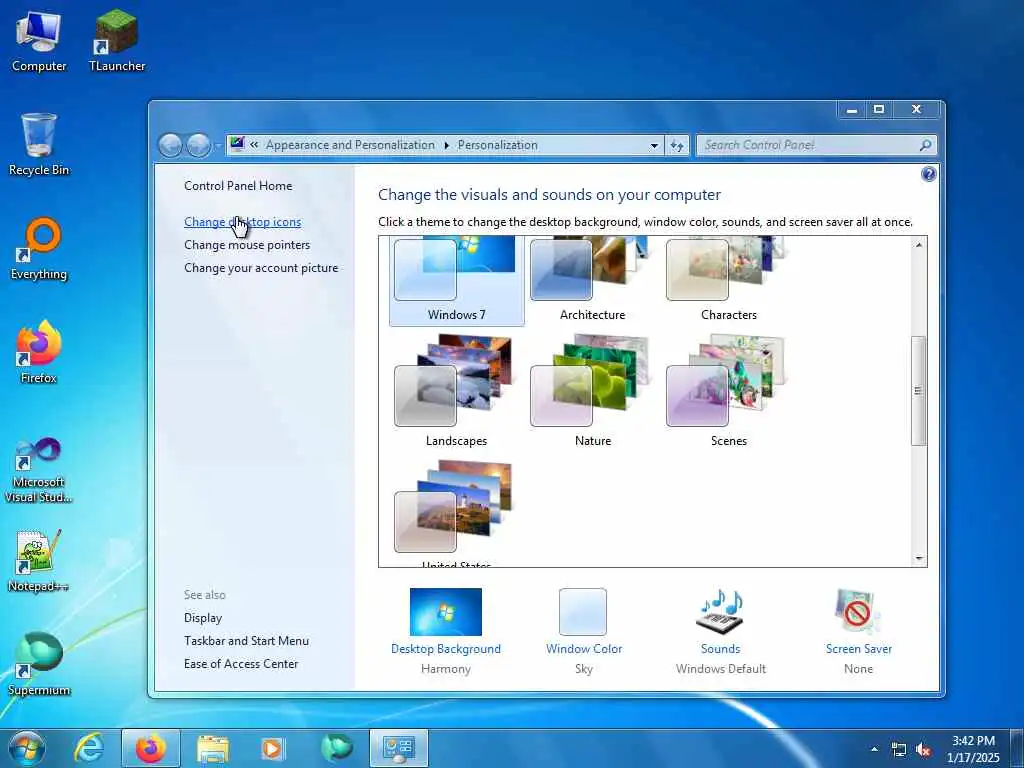Screen dimensions: 1024x768
Task: Switch to Firefox in the taskbar
Action: pyautogui.click(x=150, y=748)
